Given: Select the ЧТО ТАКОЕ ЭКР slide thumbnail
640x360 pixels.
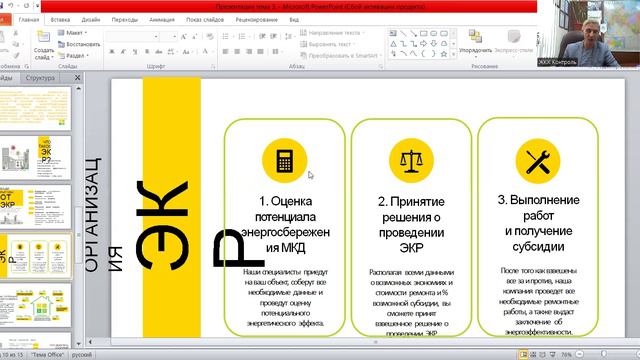Looking at the screenshot, I should 36,158.
